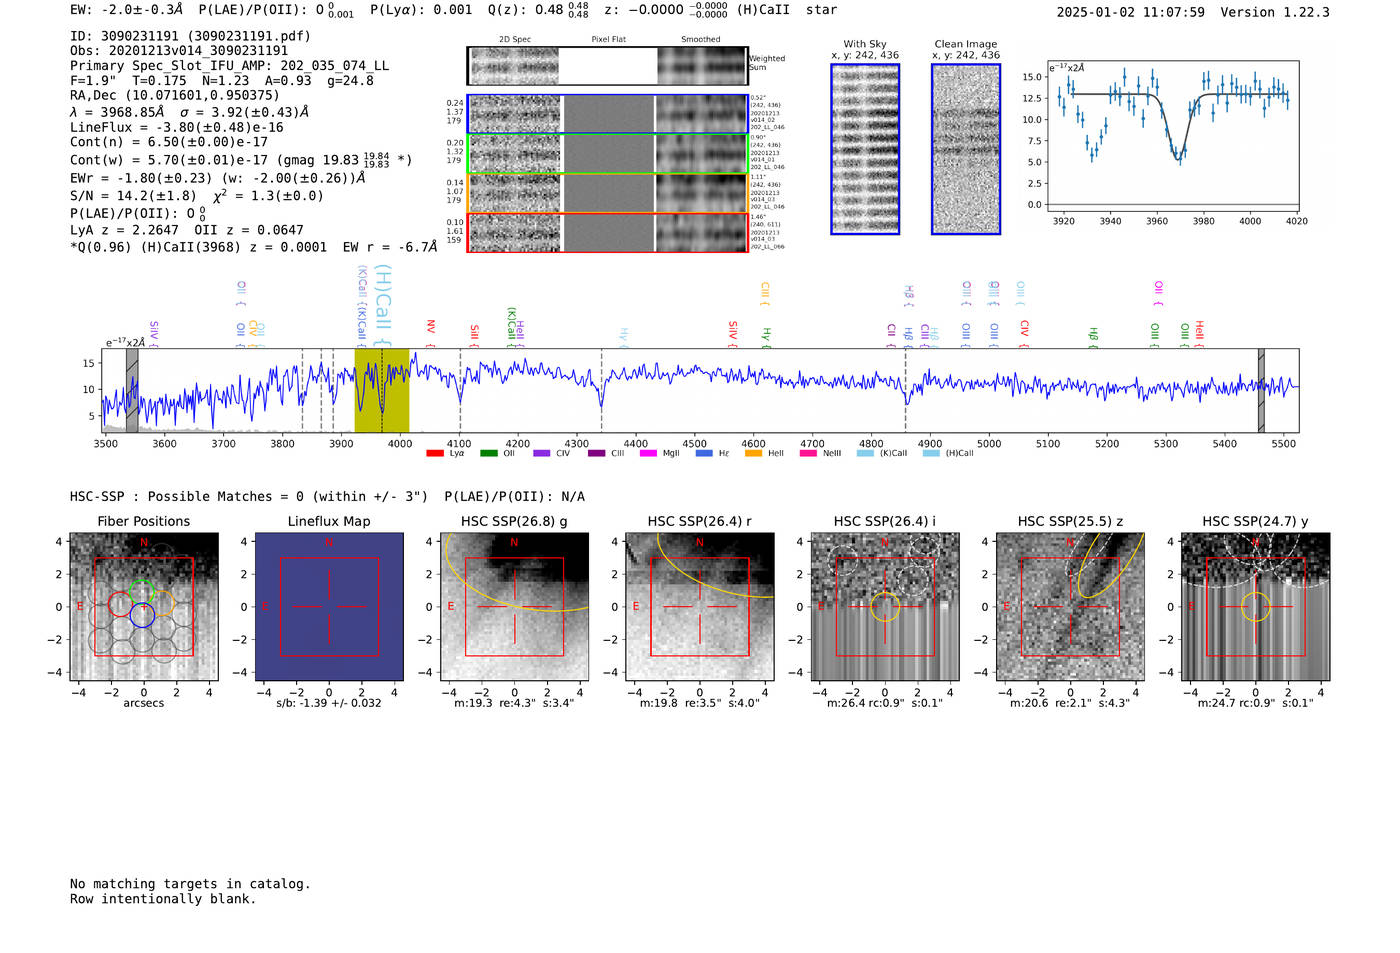Open the HSC SSP(26.8) g image
The height and width of the screenshot is (953, 1400).
click(x=514, y=607)
